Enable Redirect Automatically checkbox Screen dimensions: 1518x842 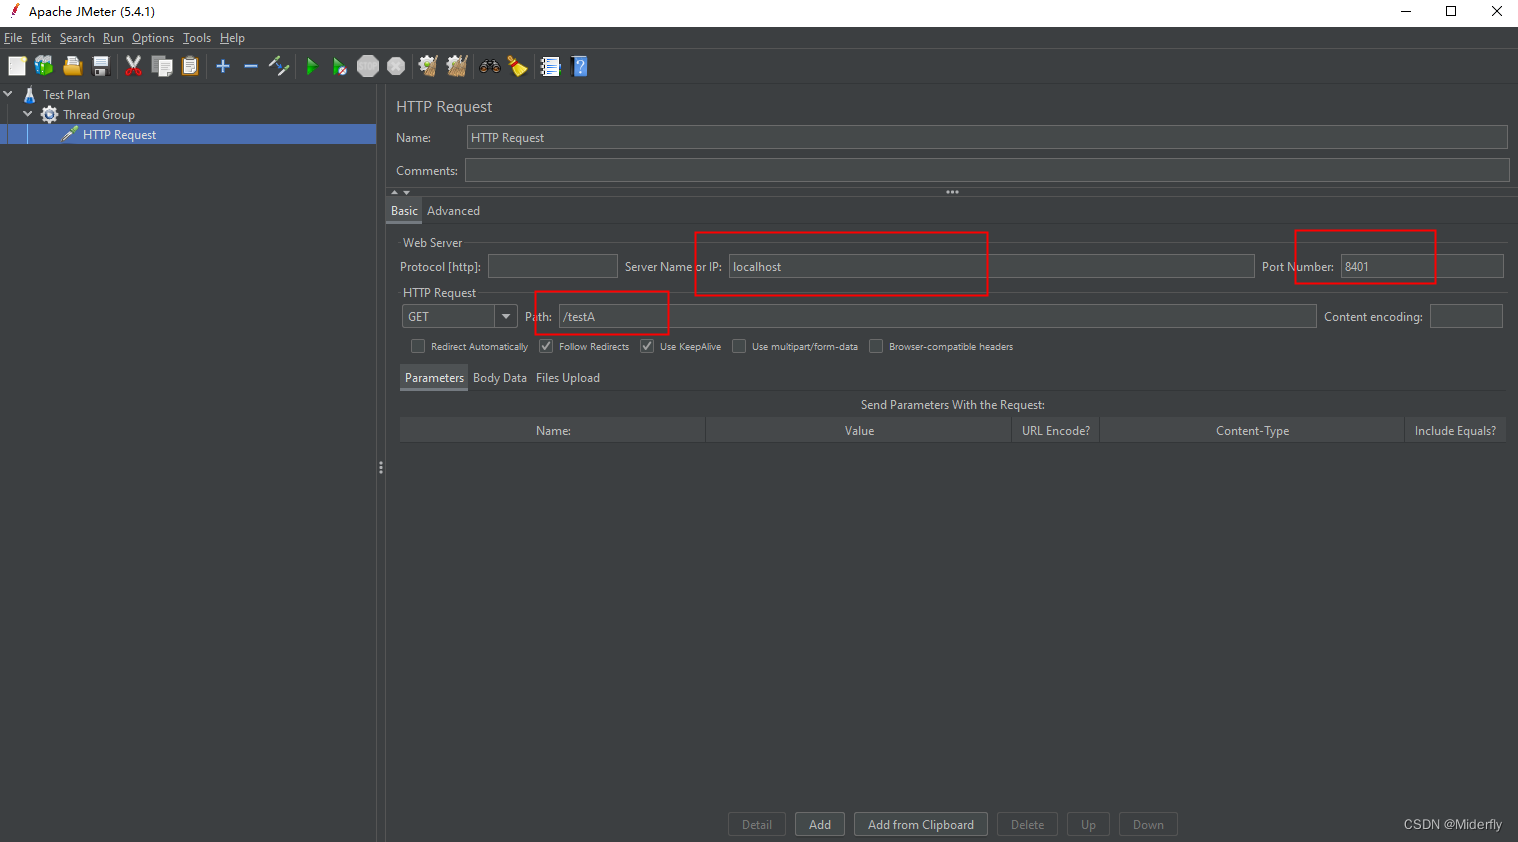[x=418, y=346]
